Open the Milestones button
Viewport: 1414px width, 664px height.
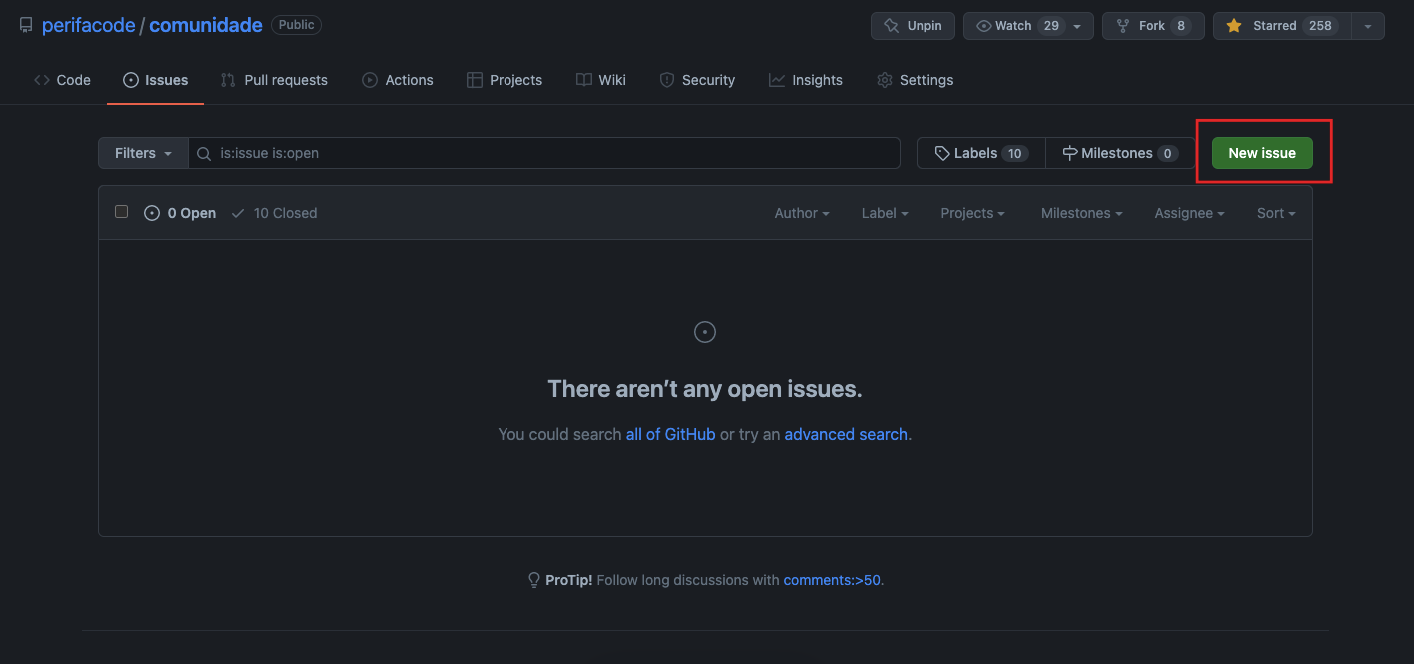[x=1120, y=153]
